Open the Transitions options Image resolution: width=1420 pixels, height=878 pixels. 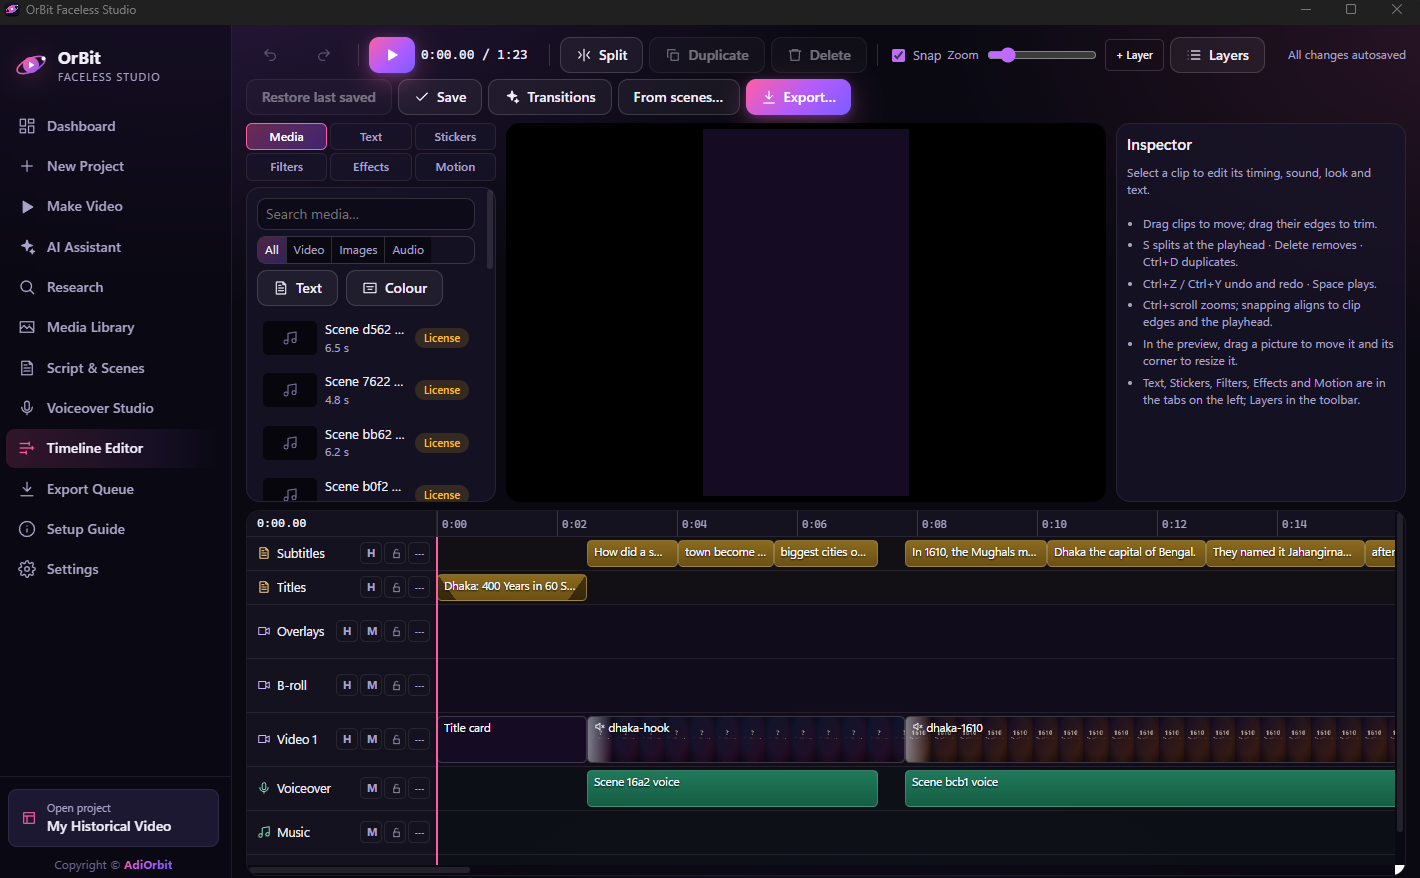551,97
